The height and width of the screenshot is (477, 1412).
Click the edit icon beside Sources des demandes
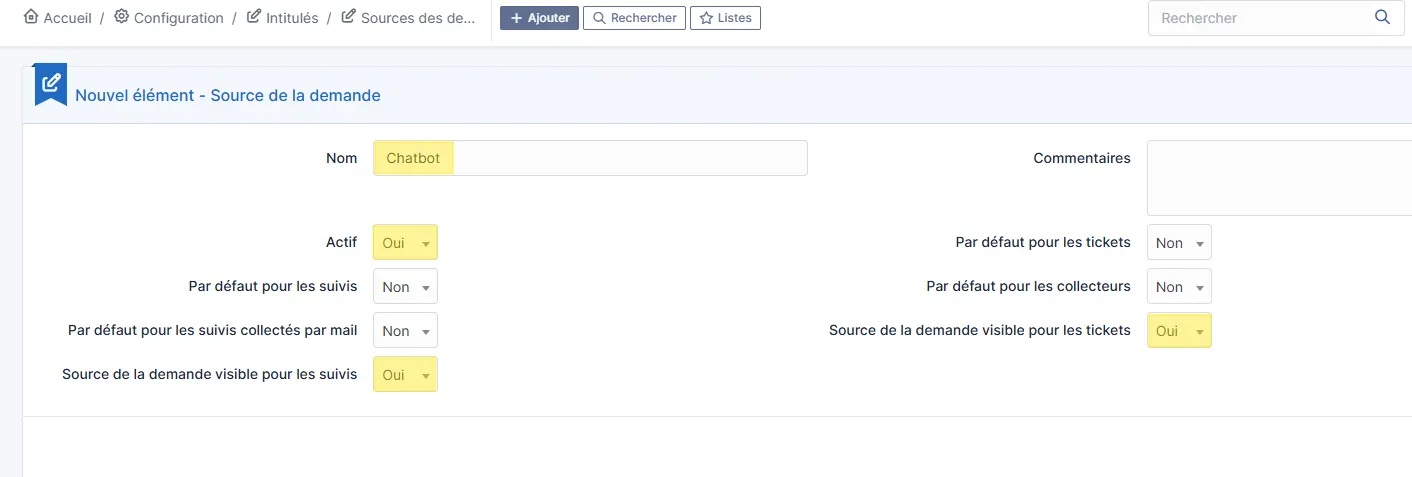point(349,17)
